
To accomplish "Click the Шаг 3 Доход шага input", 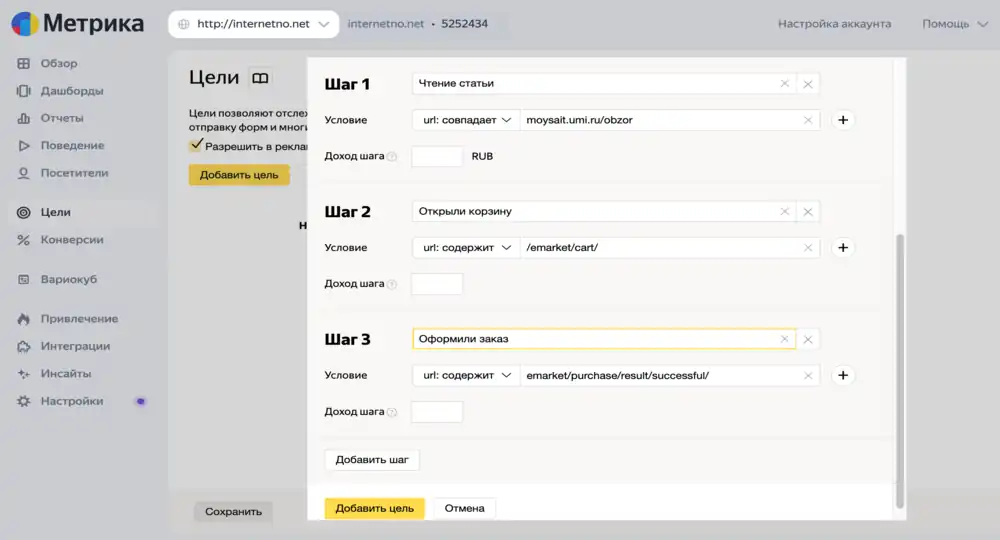I will tap(437, 412).
